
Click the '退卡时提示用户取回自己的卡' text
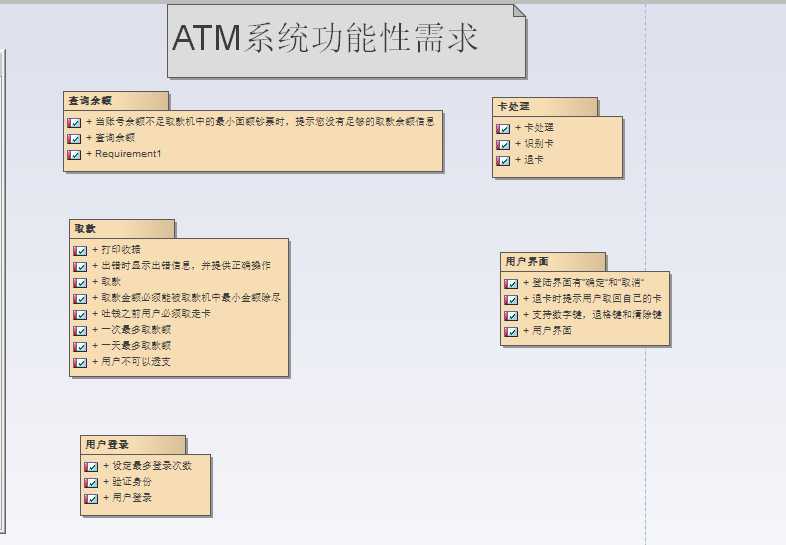[597, 299]
